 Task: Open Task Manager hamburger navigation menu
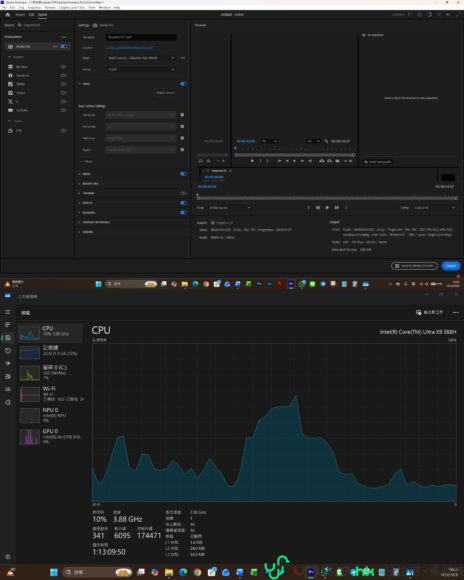pos(7,312)
